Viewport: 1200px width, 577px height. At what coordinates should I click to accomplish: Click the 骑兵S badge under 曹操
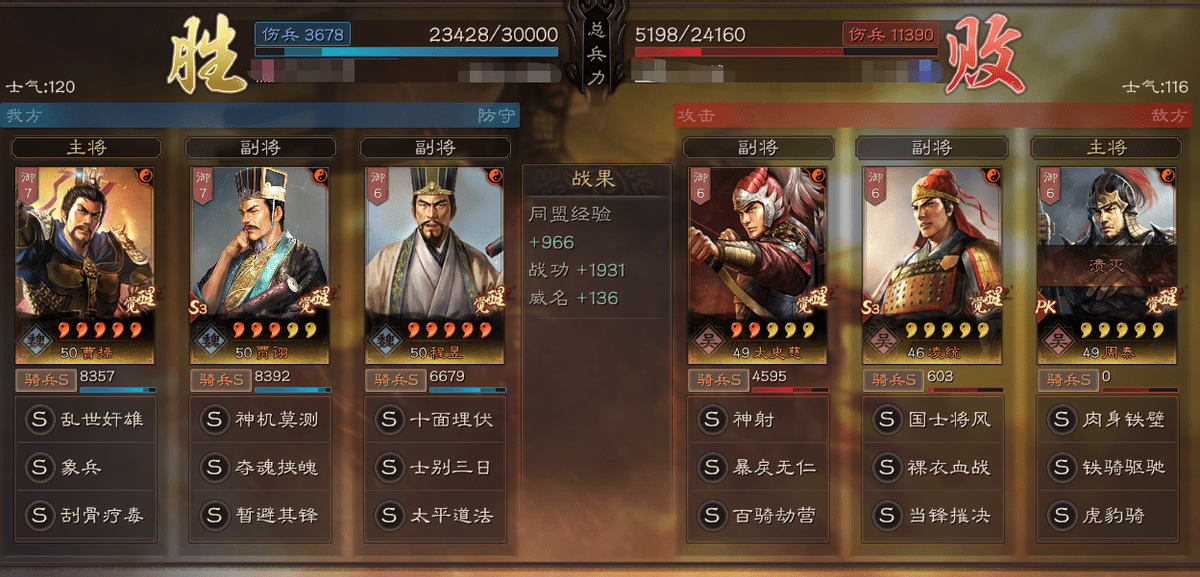tap(46, 380)
